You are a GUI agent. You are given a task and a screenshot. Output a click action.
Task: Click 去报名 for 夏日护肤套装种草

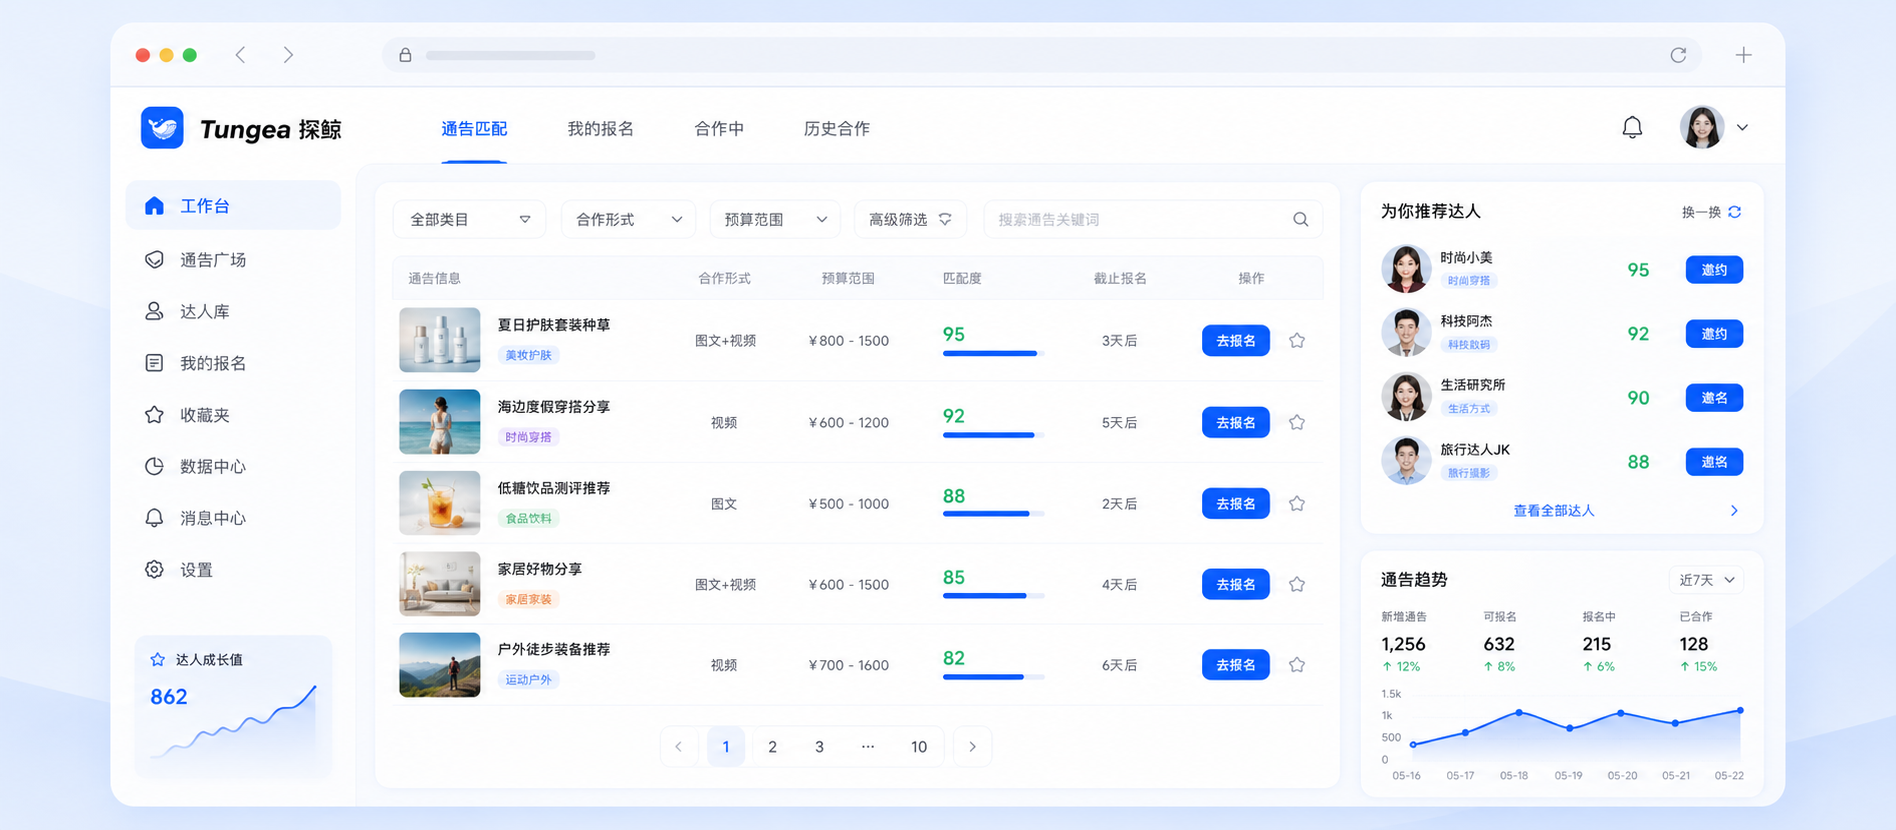pyautogui.click(x=1236, y=340)
